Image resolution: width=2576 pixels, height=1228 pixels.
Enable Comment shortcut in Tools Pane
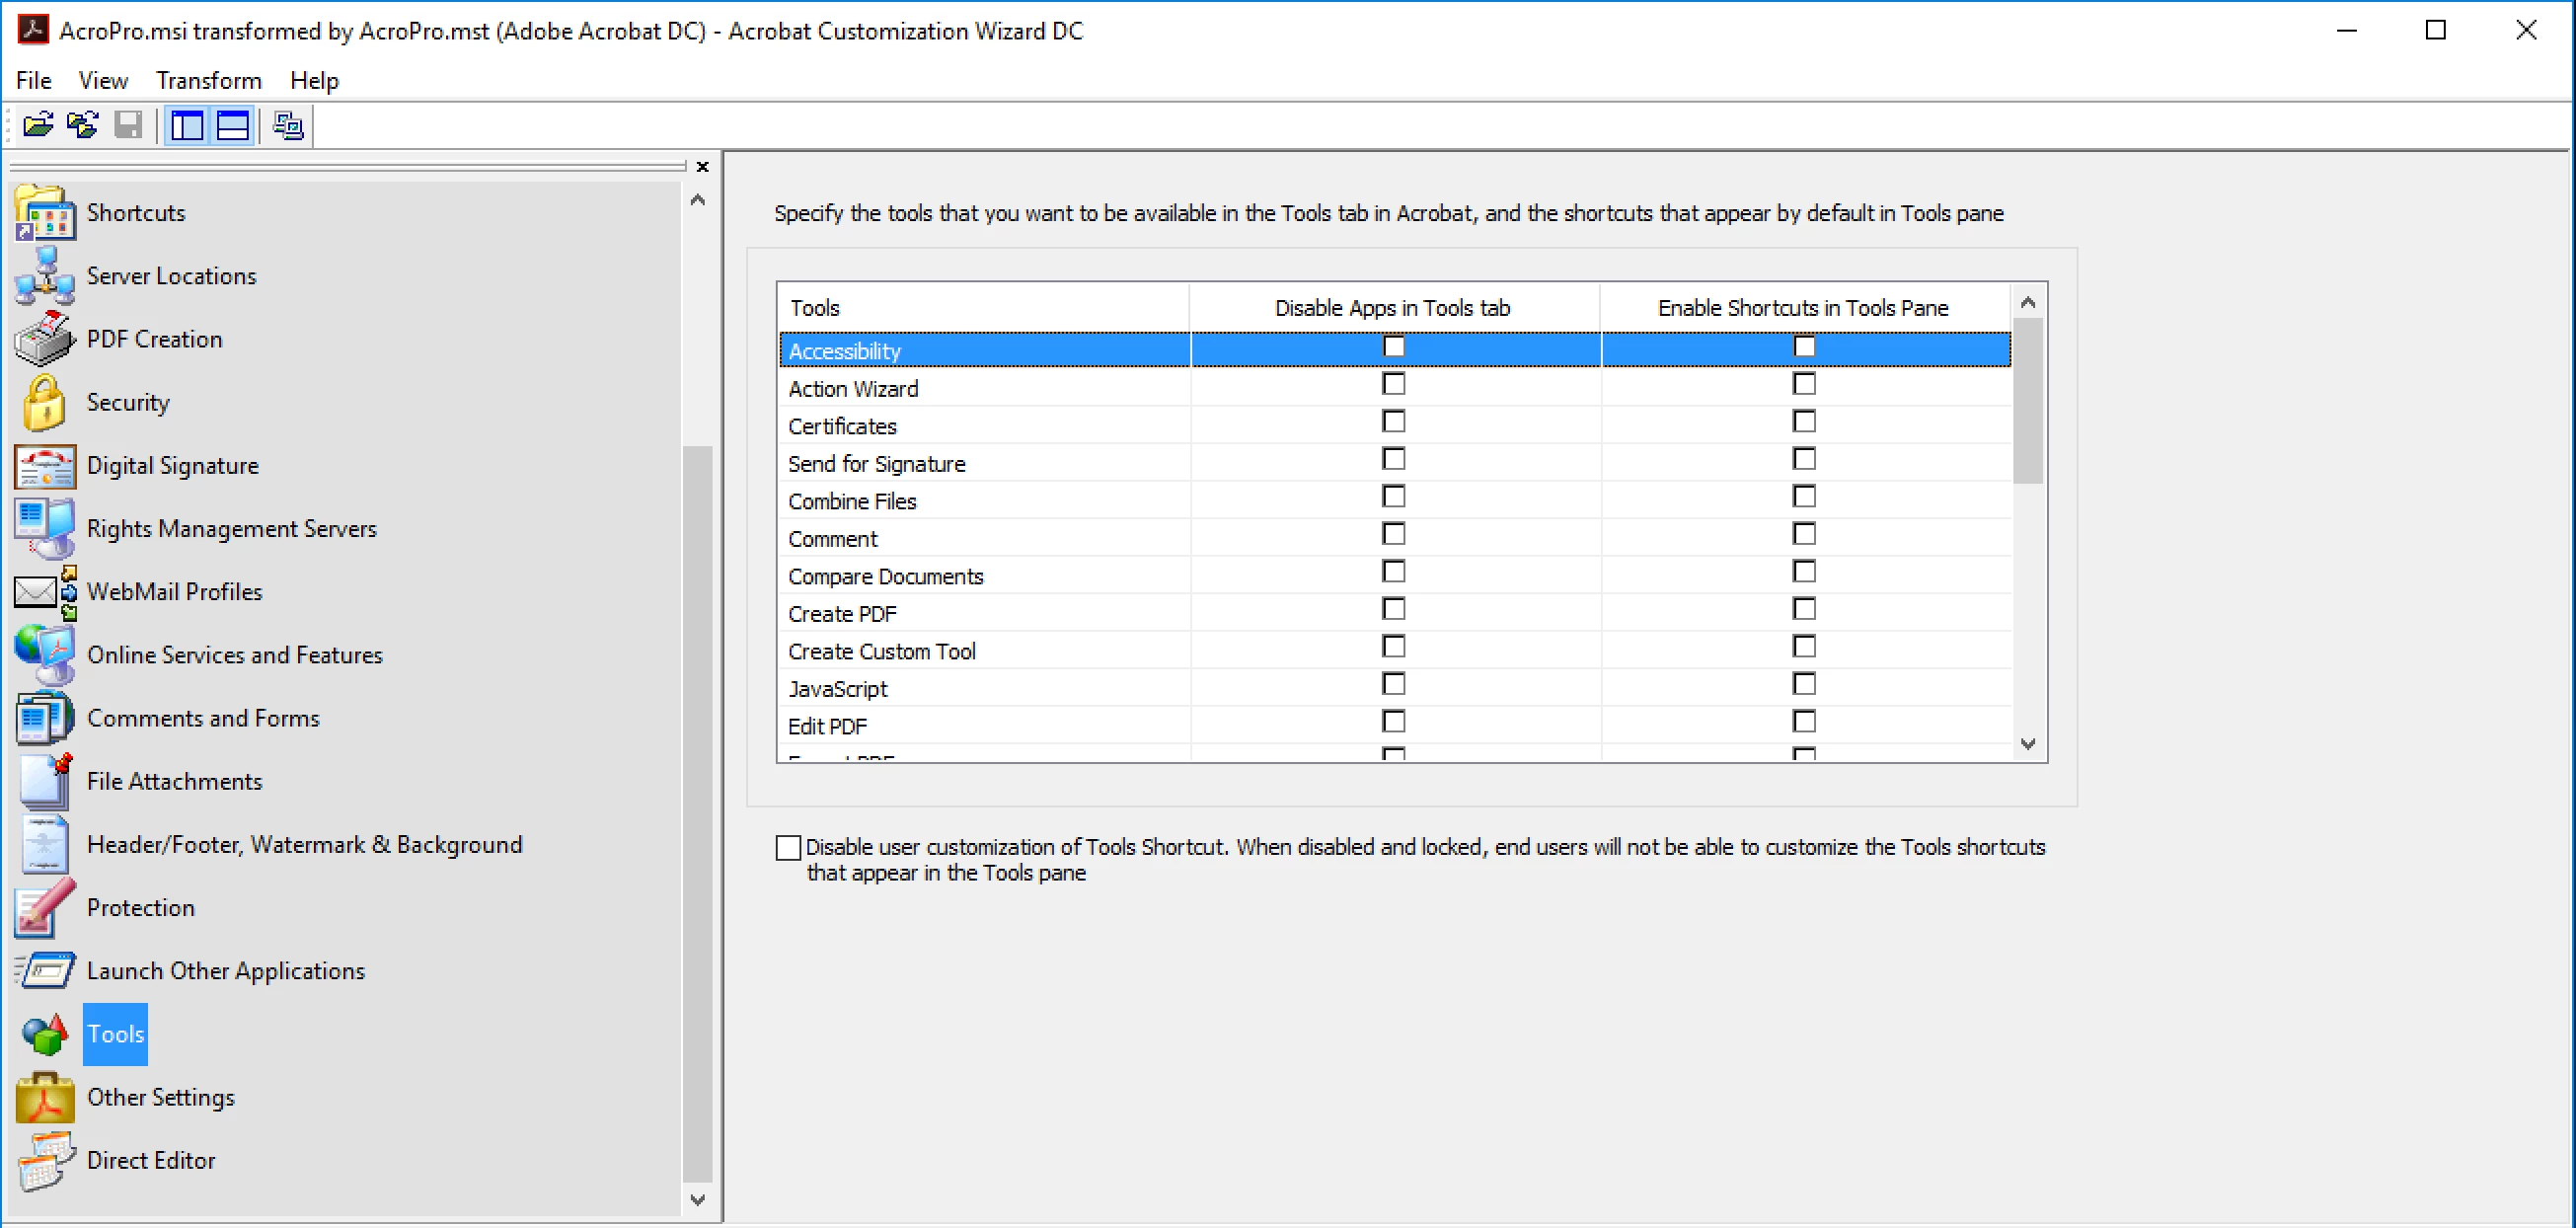[1803, 534]
